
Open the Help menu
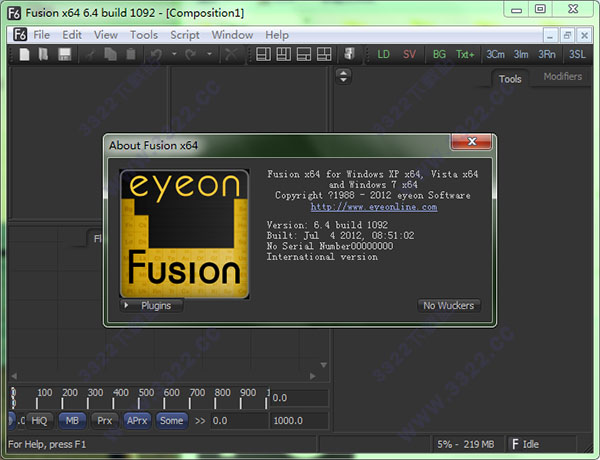click(x=277, y=35)
